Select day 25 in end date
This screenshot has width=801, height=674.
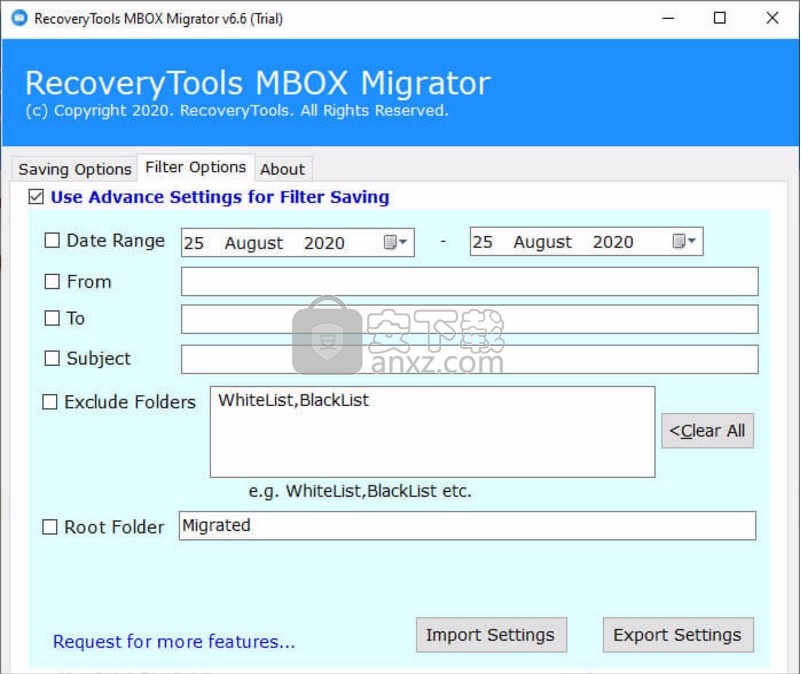(x=483, y=242)
